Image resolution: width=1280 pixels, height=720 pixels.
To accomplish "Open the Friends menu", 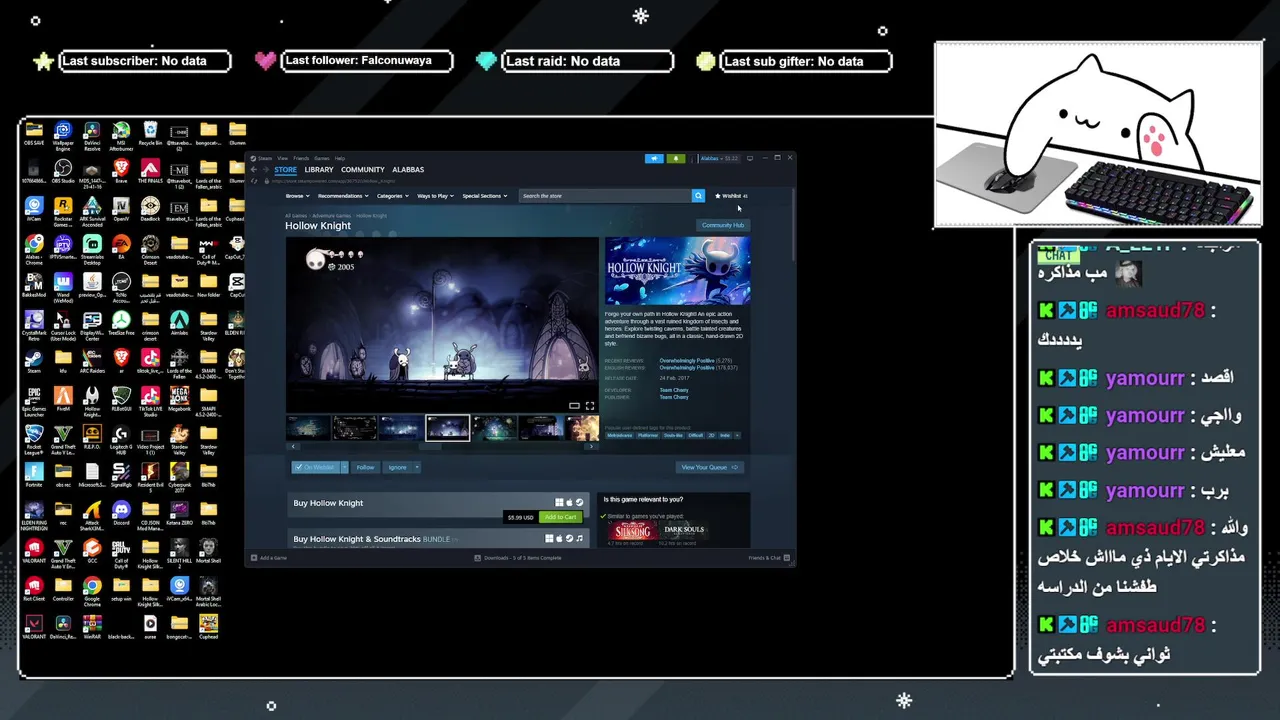I will pyautogui.click(x=301, y=158).
